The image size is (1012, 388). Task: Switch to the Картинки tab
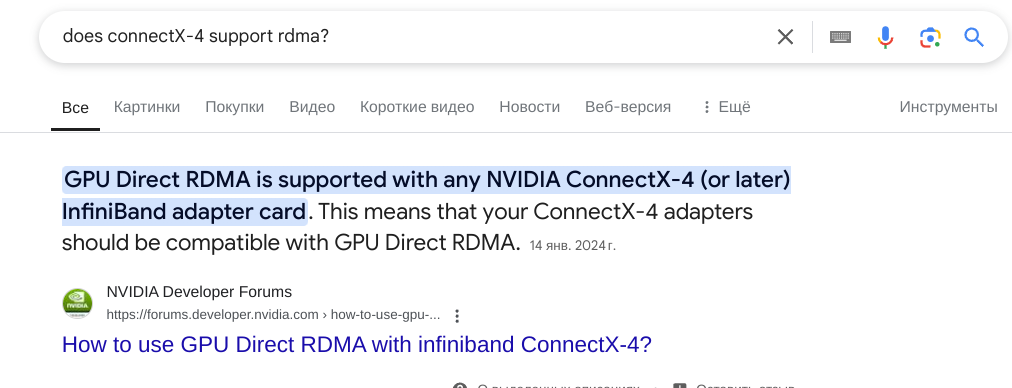click(147, 107)
